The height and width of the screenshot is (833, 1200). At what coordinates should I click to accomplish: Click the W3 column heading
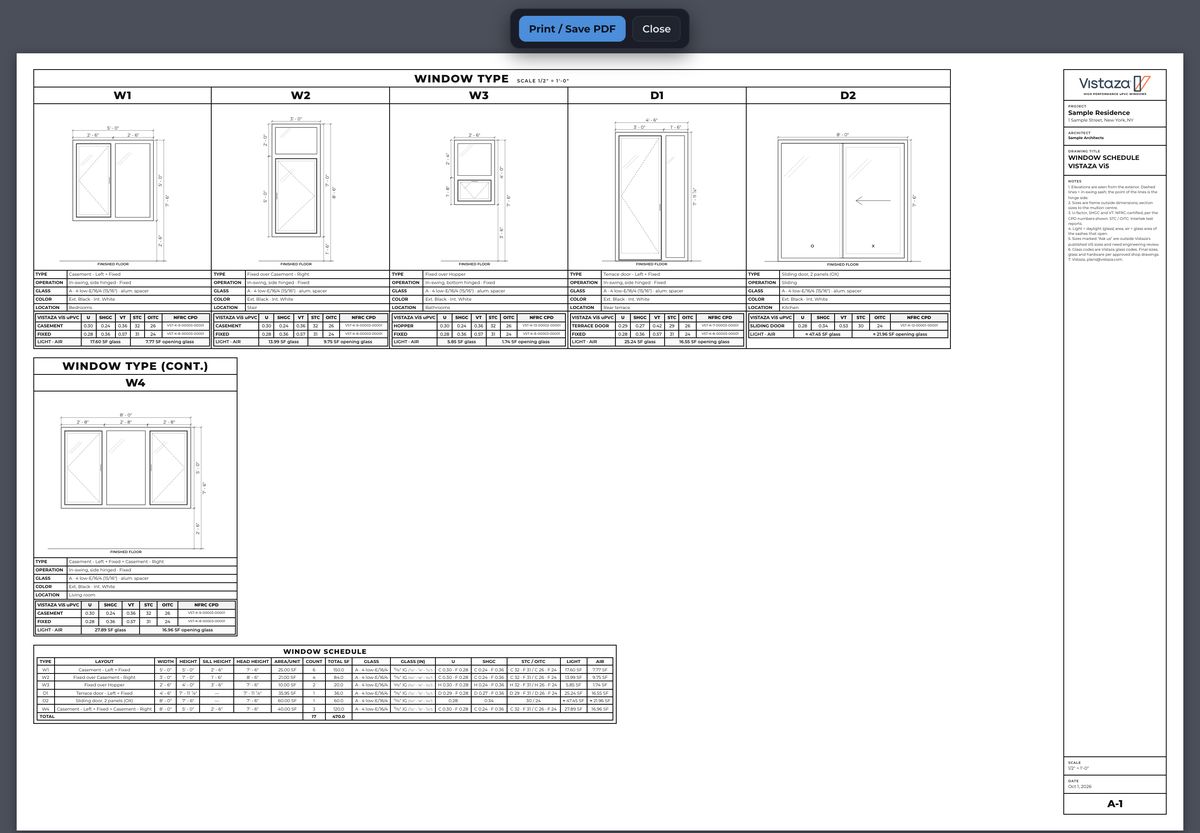[x=479, y=96]
